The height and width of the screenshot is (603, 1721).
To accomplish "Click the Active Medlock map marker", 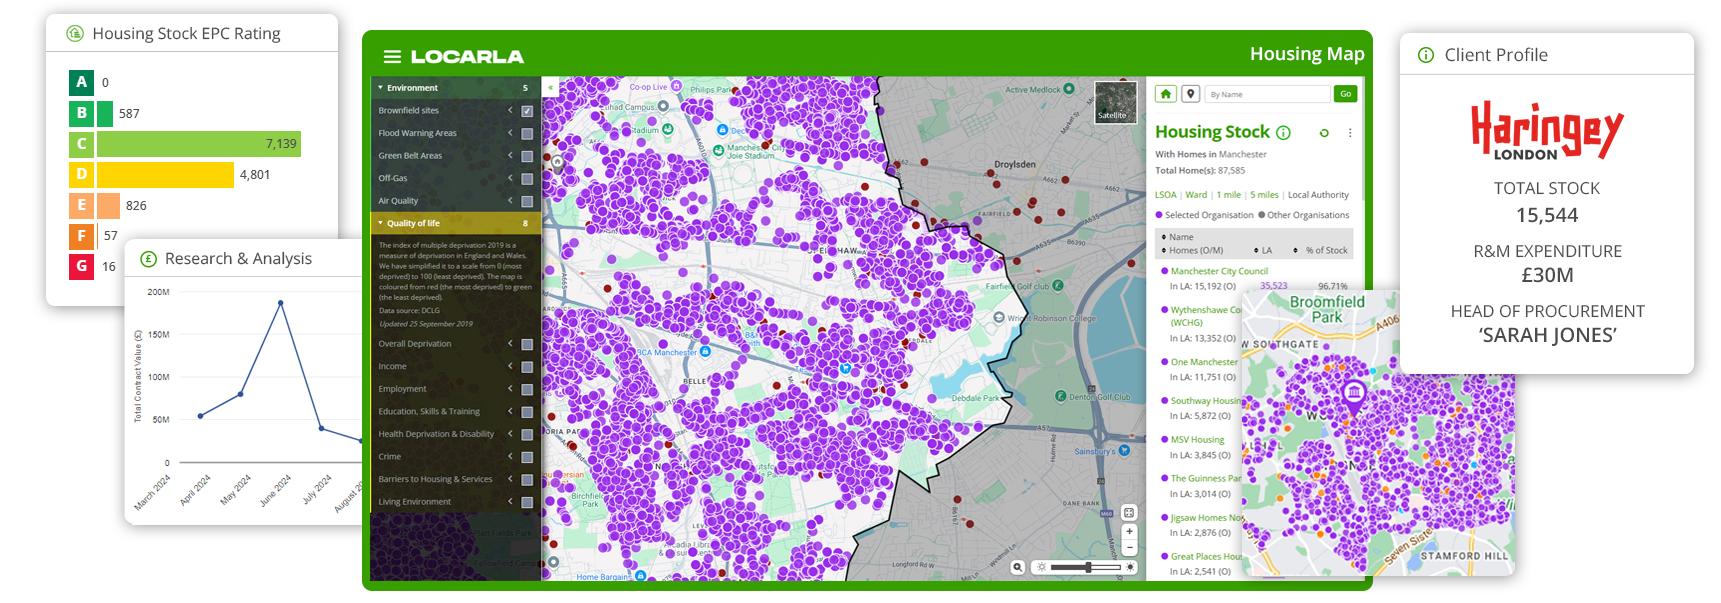I will click(1069, 89).
